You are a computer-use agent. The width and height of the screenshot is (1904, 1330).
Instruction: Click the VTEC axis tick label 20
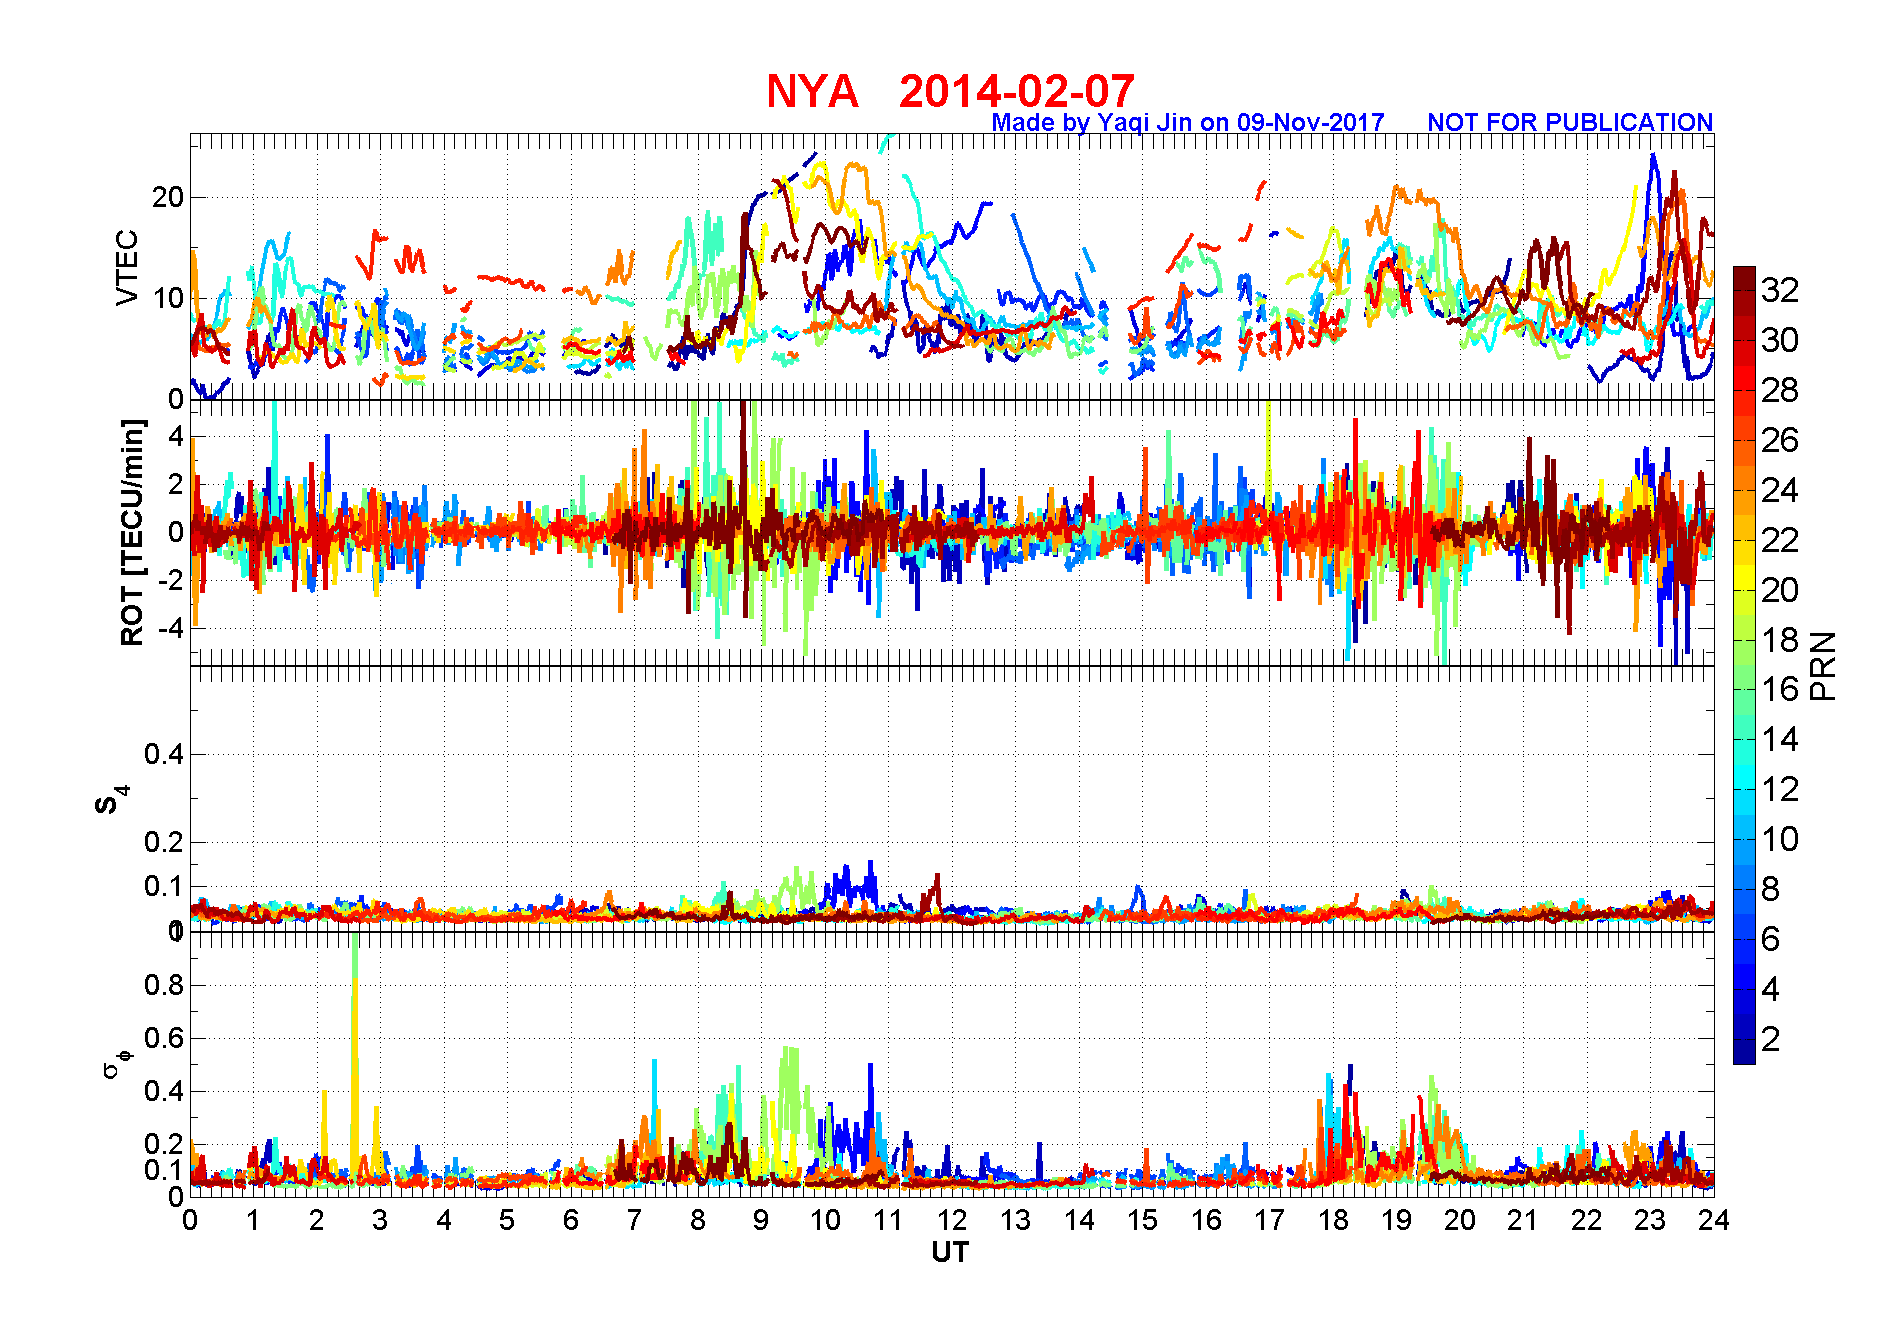(x=168, y=197)
